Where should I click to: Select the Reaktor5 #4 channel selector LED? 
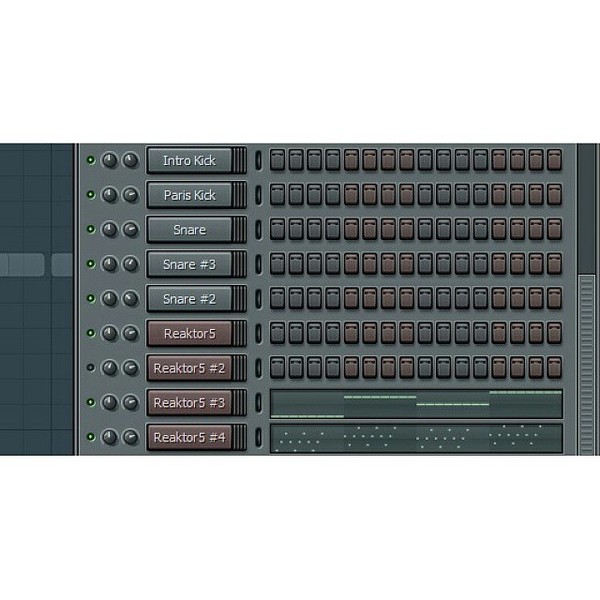pos(259,437)
